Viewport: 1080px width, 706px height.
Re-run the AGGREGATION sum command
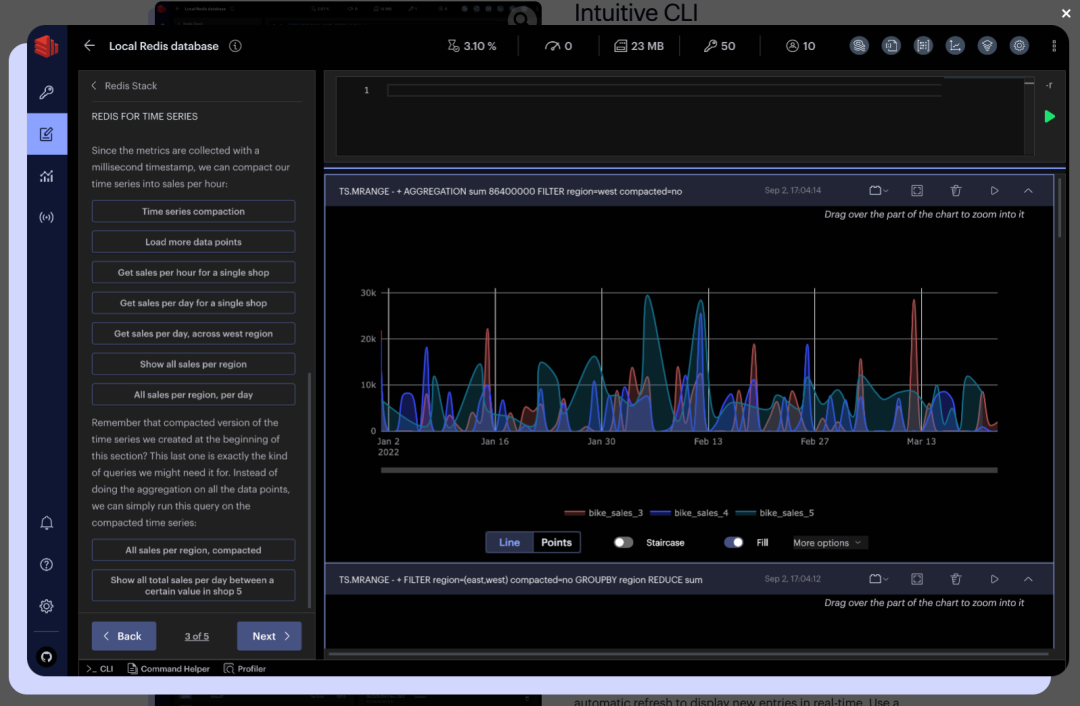click(x=994, y=191)
